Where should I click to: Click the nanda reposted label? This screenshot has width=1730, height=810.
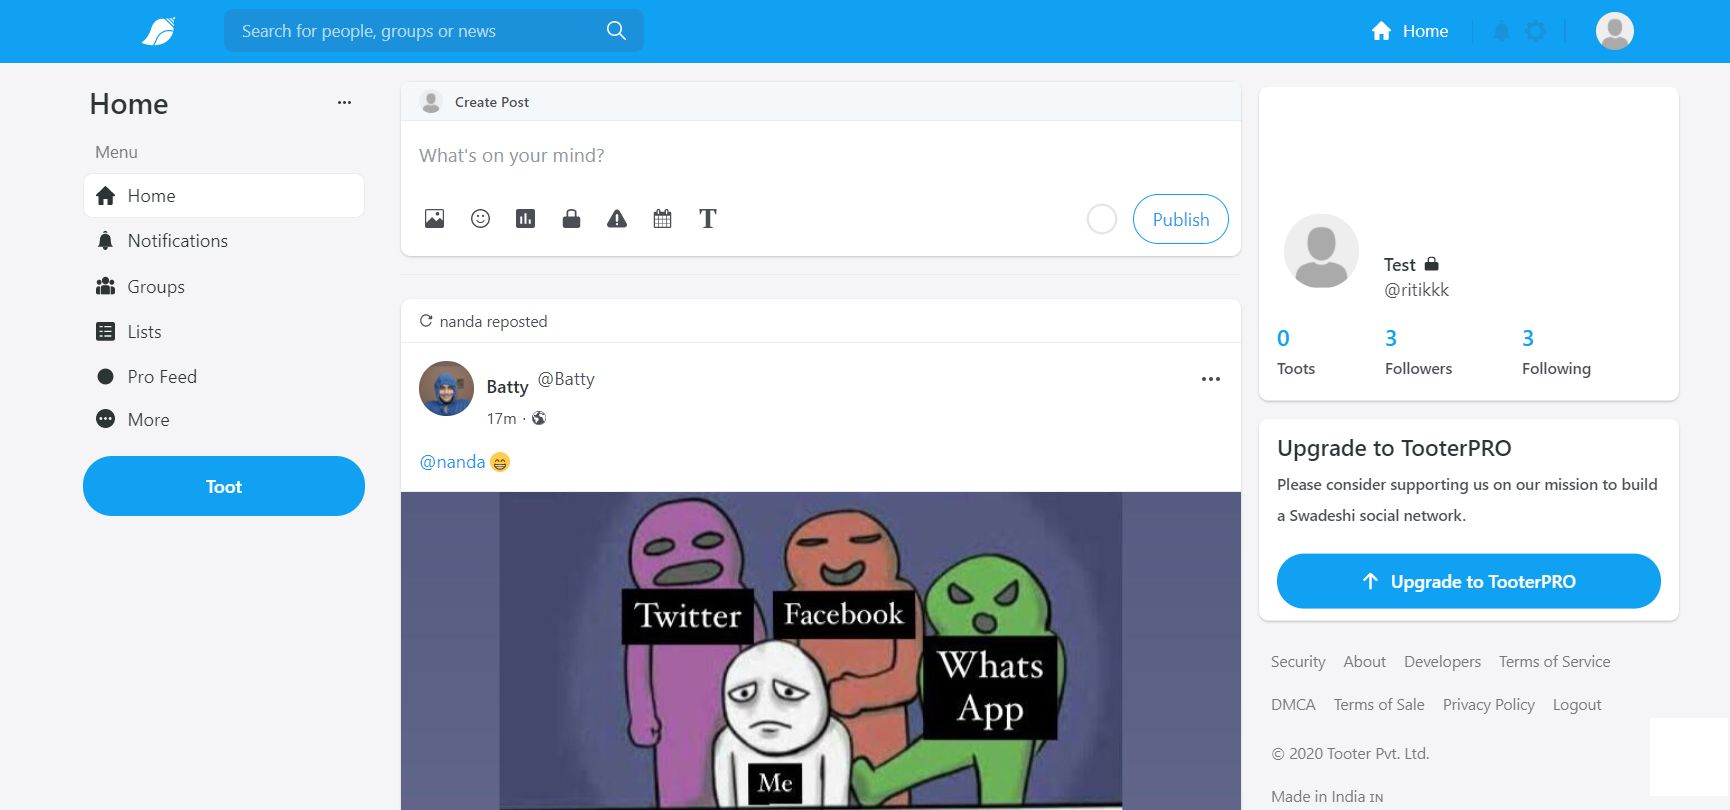pos(493,321)
